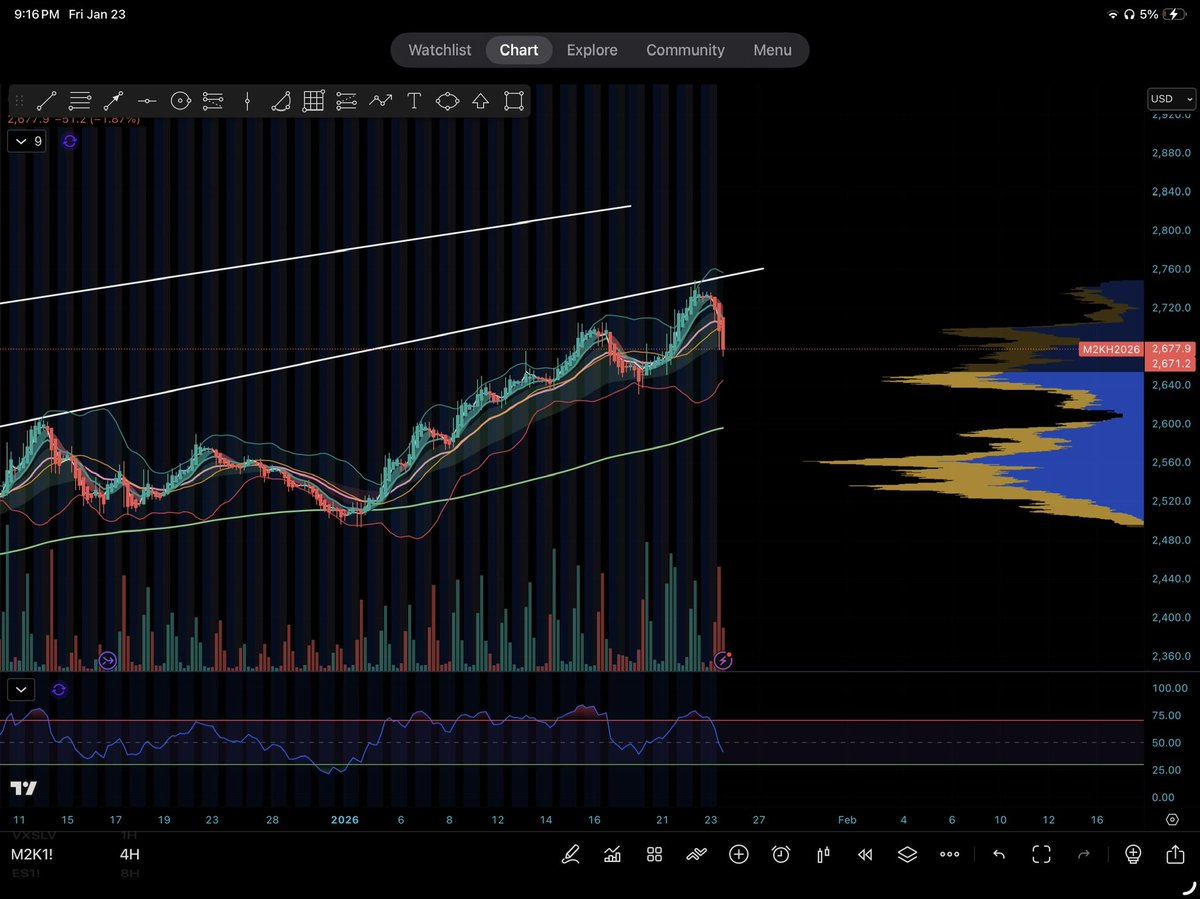The width and height of the screenshot is (1200, 899).
Task: Select the Trend Line drawing tool
Action: click(47, 100)
